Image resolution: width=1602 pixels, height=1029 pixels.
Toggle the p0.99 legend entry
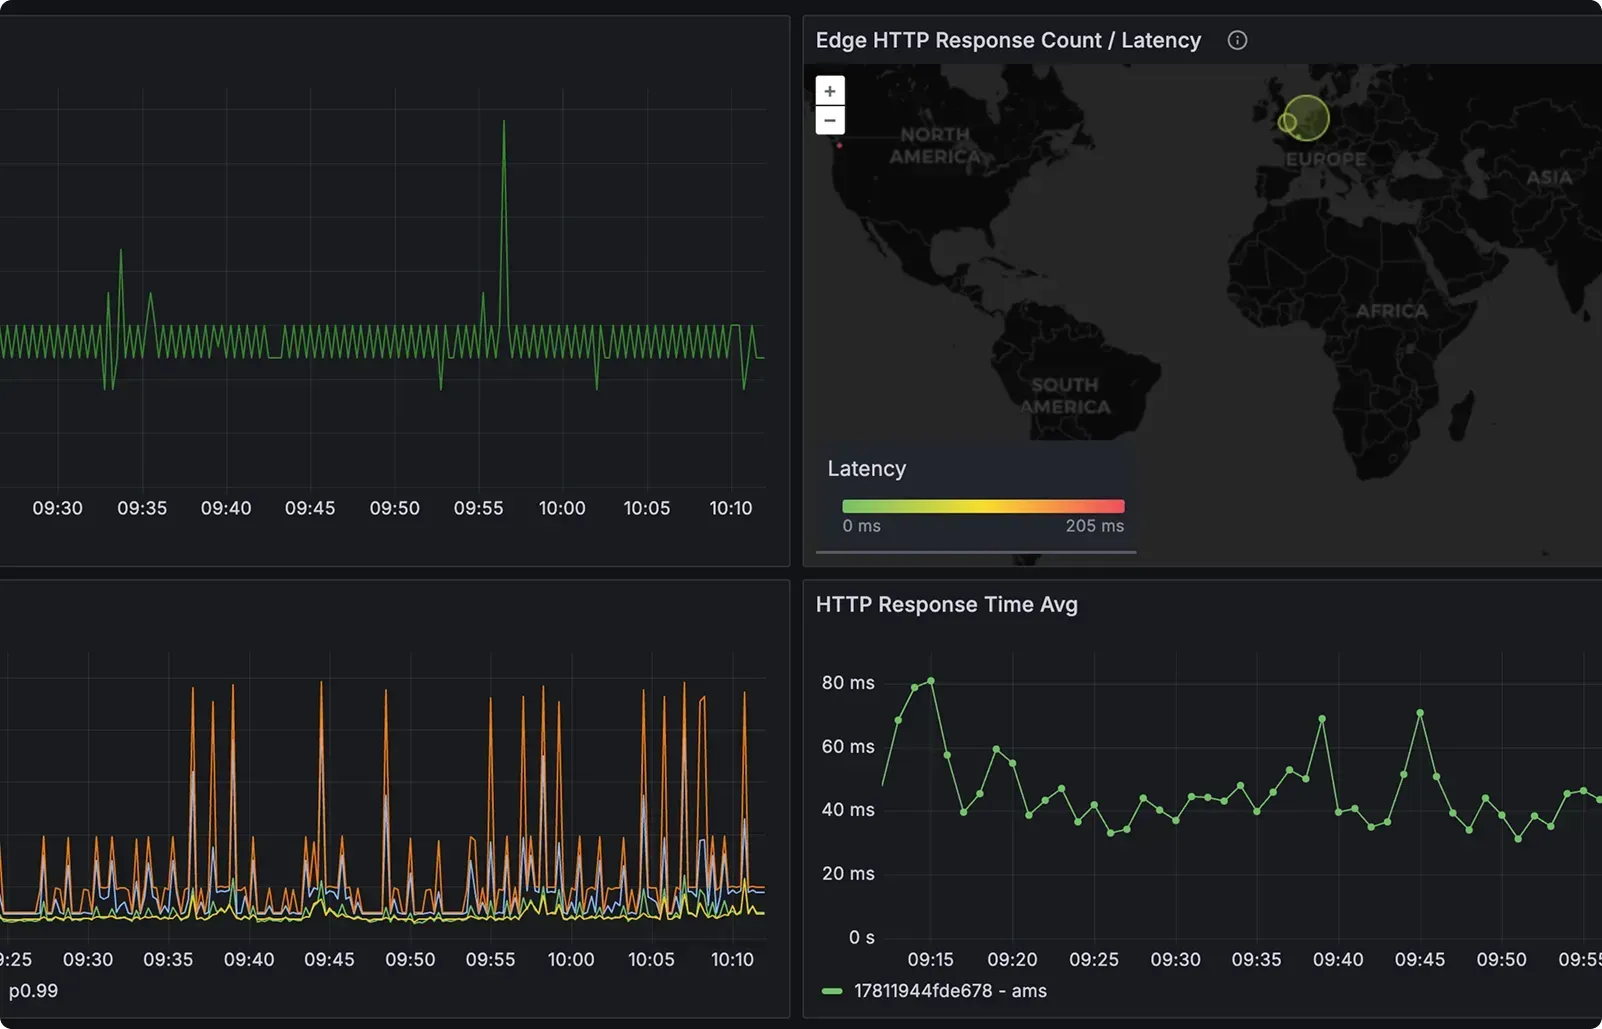tap(33, 991)
